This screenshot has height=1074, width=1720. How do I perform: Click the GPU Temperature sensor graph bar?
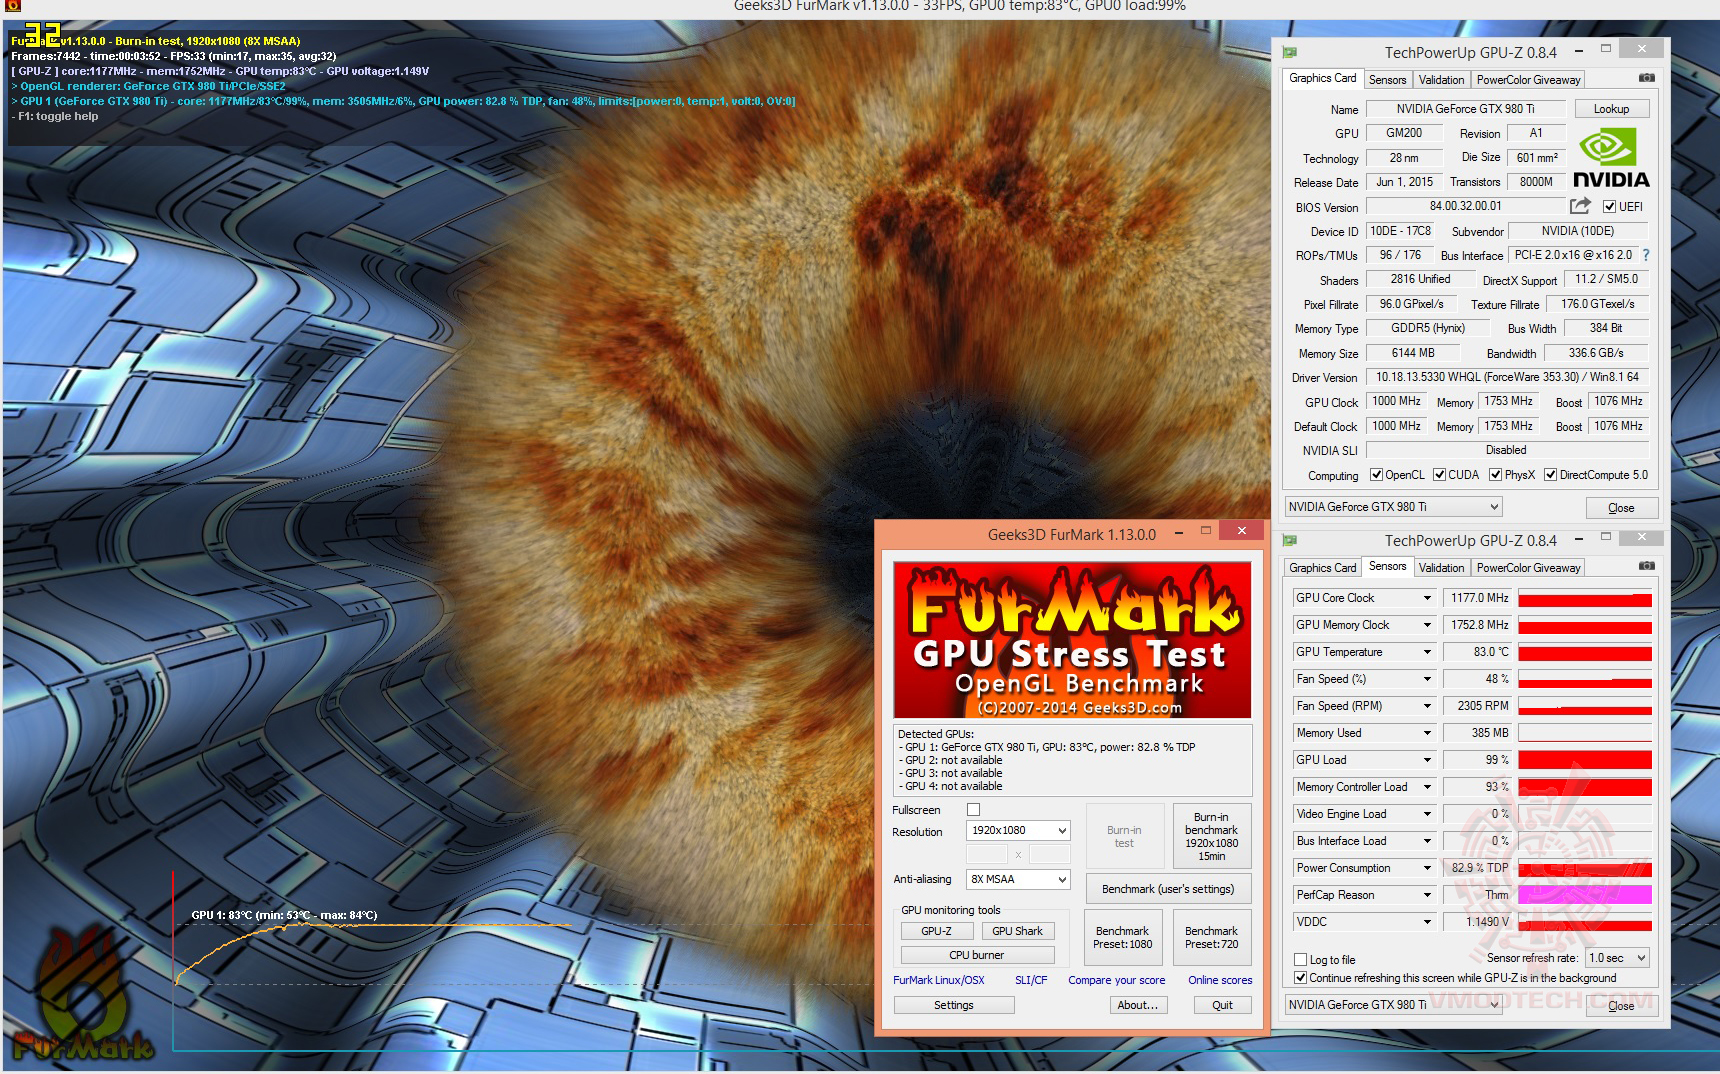(x=1585, y=652)
